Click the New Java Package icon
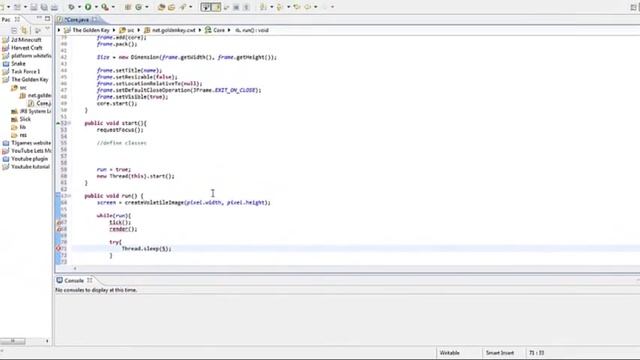 (x=128, y=7)
